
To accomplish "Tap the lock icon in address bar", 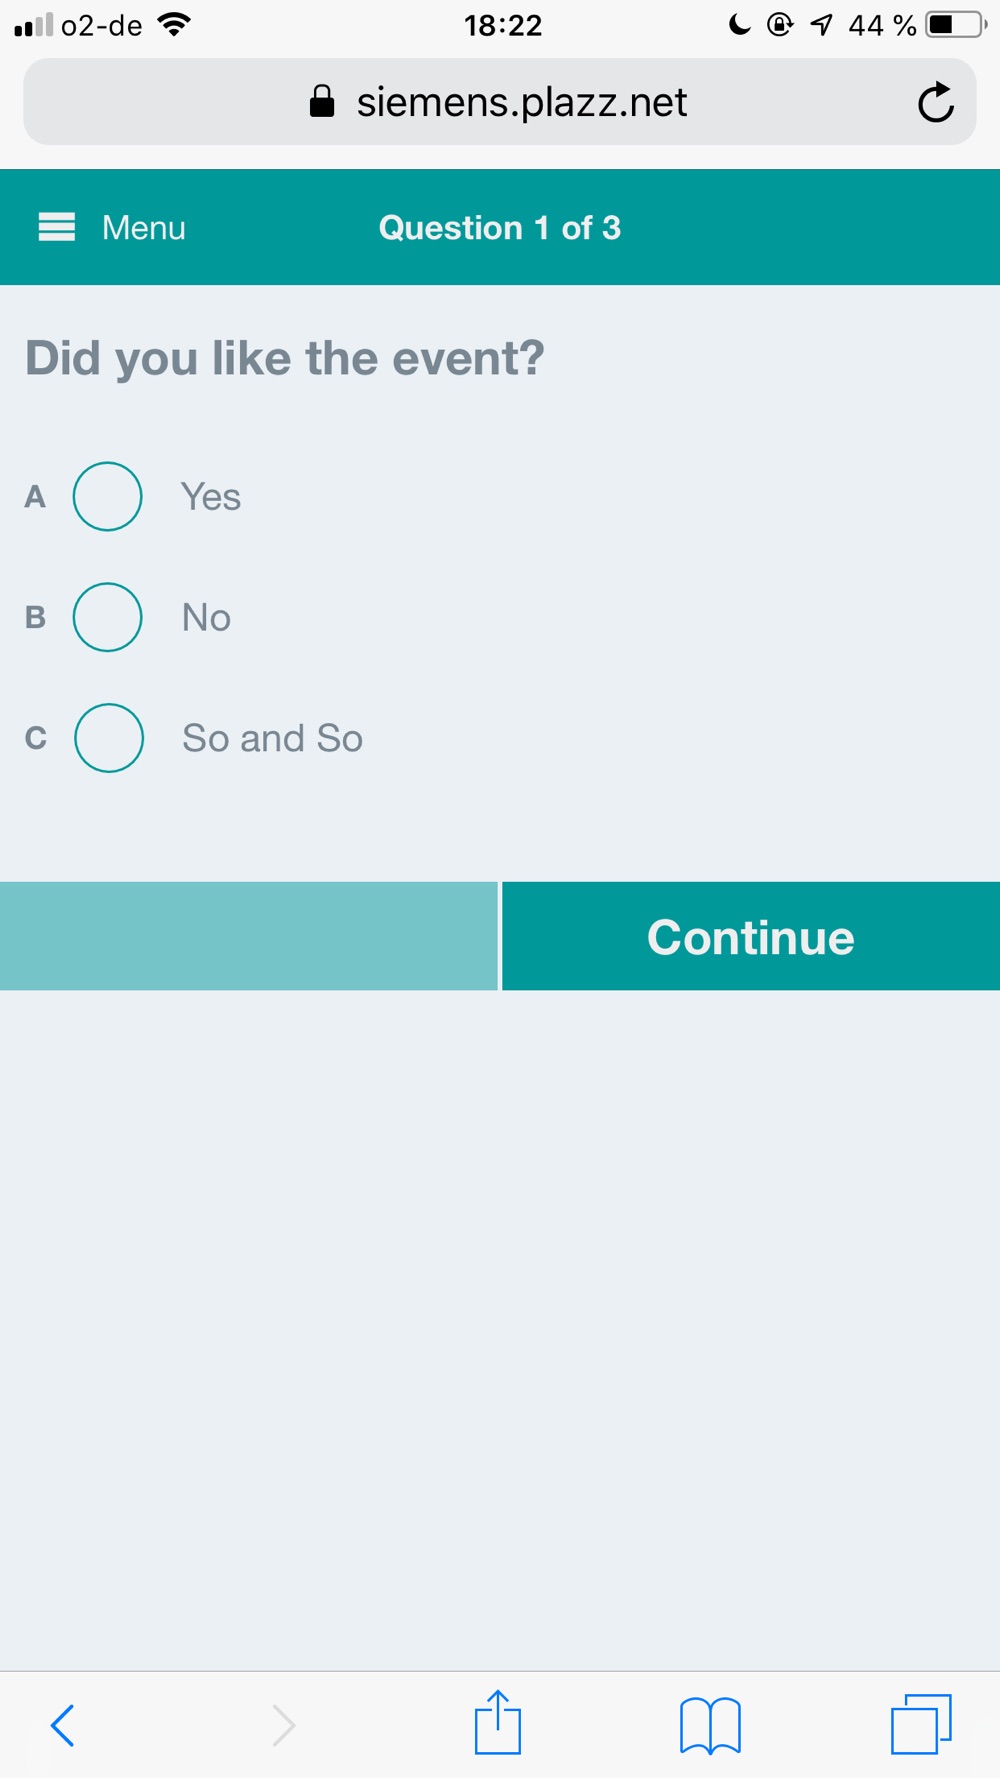I will click(x=322, y=102).
